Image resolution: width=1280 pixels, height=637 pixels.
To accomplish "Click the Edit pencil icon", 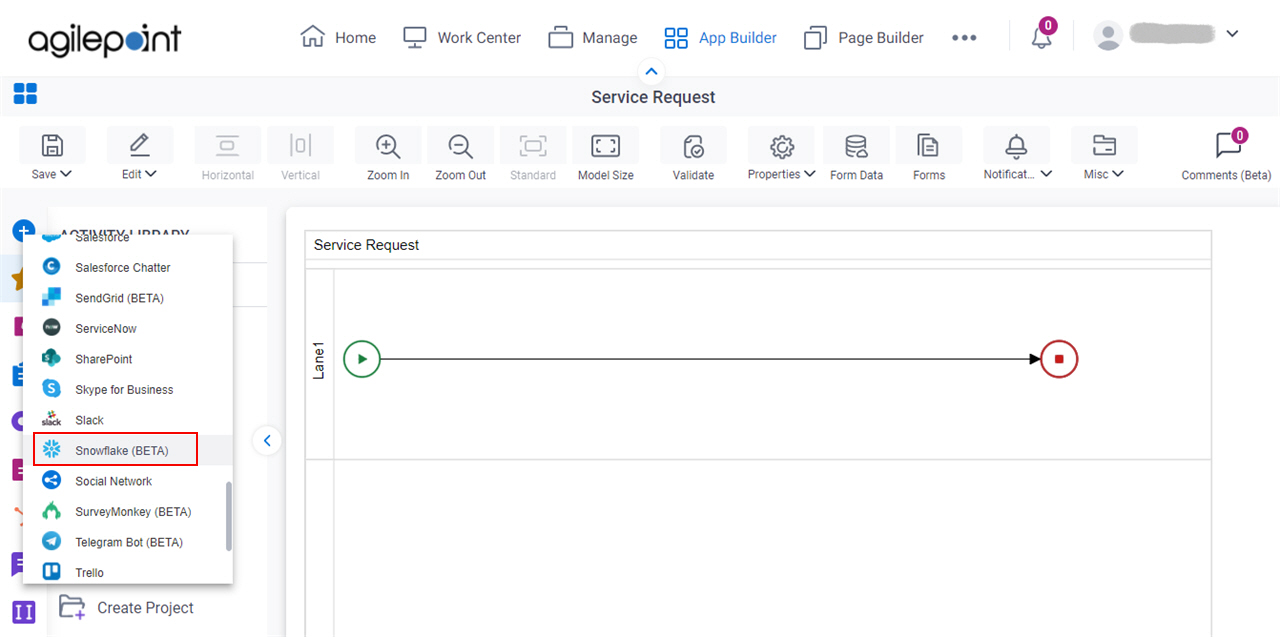I will point(139,146).
